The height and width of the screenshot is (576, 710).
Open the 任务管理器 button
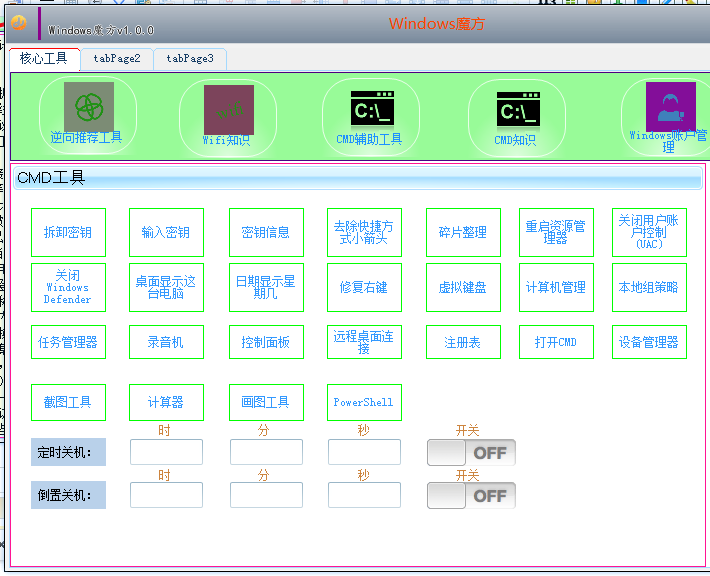click(68, 342)
